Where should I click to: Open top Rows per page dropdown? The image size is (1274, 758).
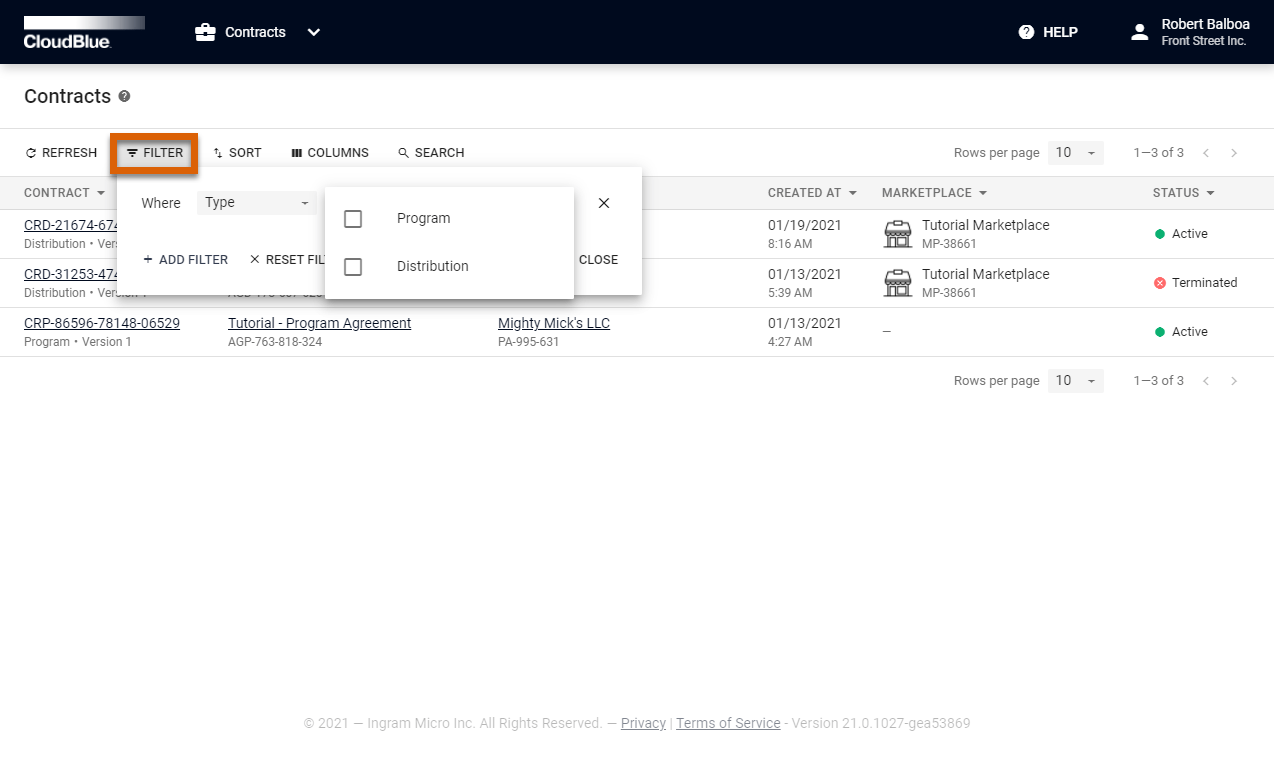tap(1076, 153)
